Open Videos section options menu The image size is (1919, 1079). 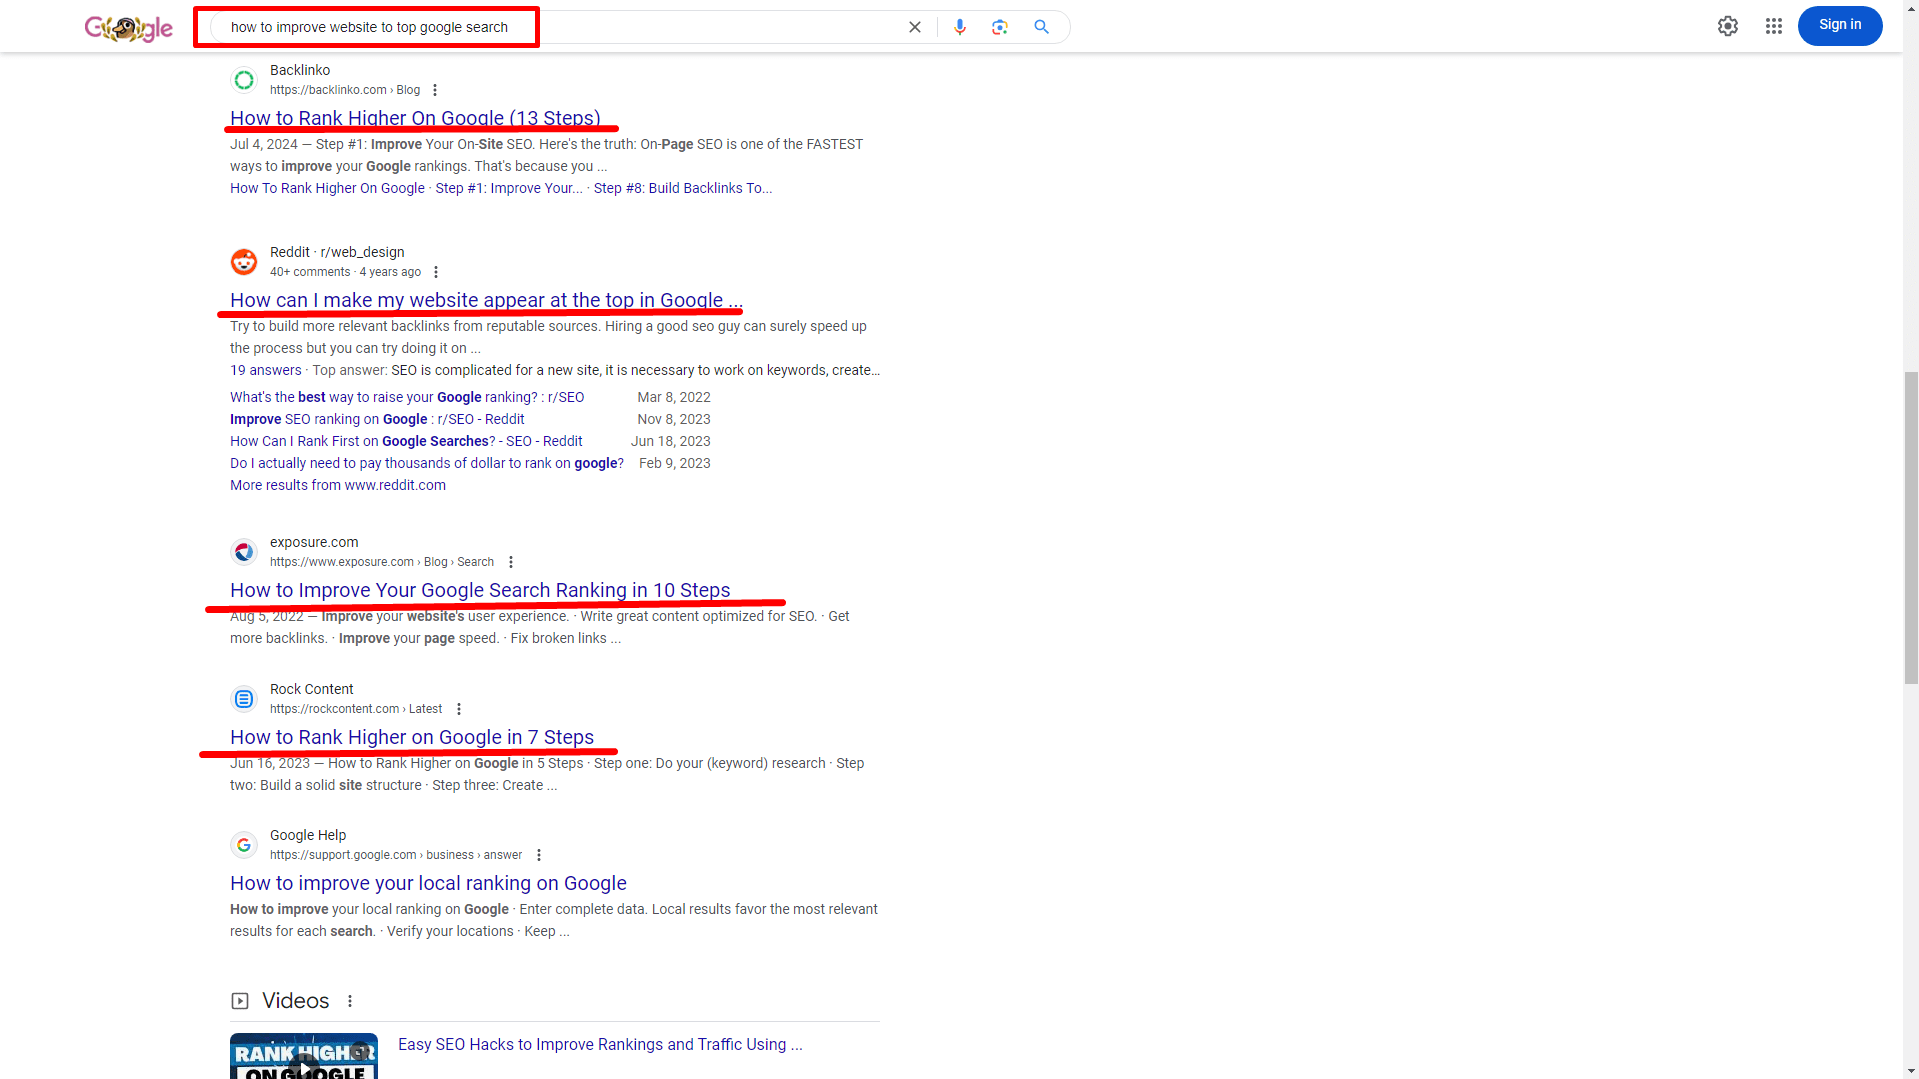pyautogui.click(x=350, y=1001)
